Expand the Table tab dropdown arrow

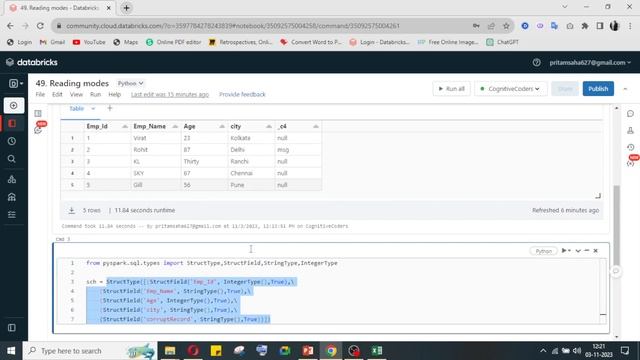pyautogui.click(x=93, y=109)
